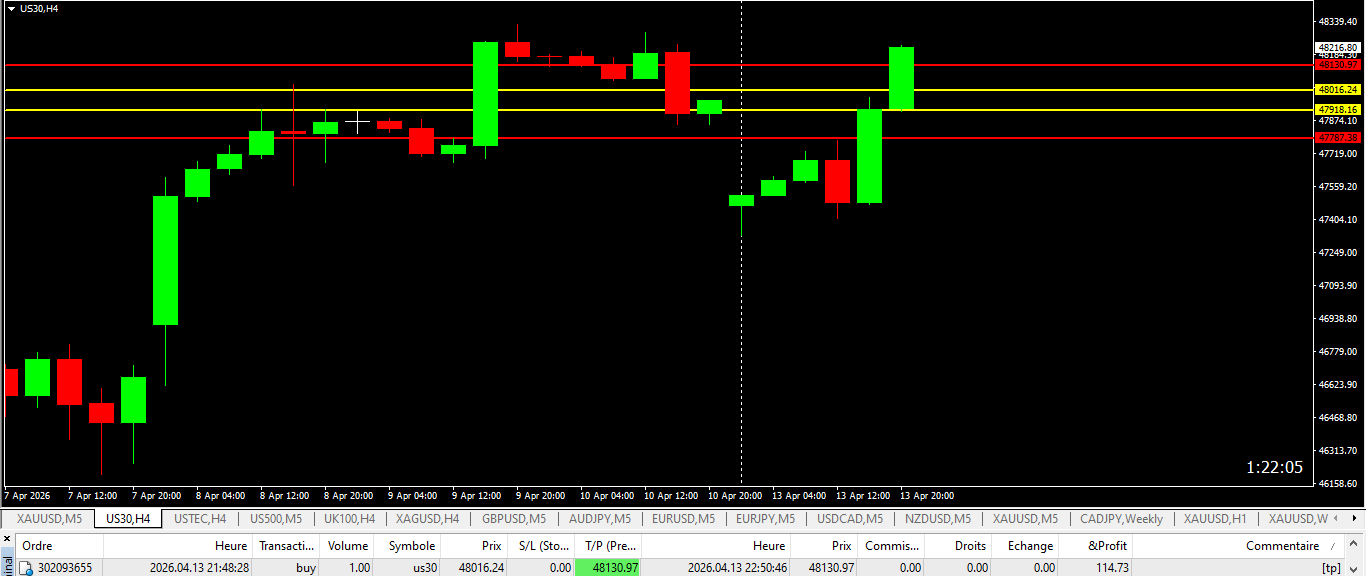Switch to the EURJPY,M5 chart tab

765,519
